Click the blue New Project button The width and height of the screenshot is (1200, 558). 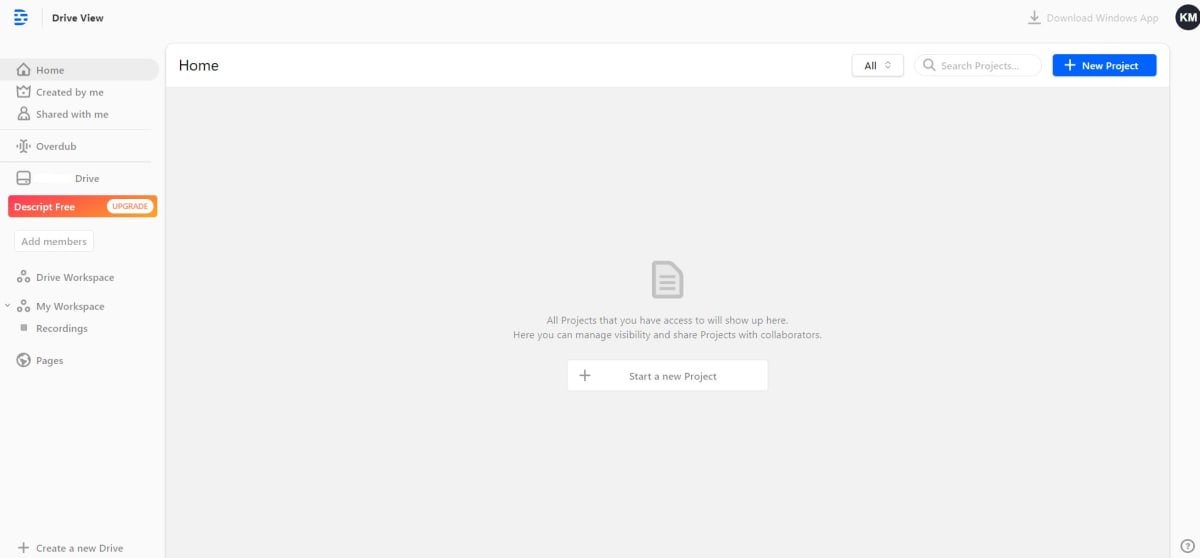(1104, 65)
